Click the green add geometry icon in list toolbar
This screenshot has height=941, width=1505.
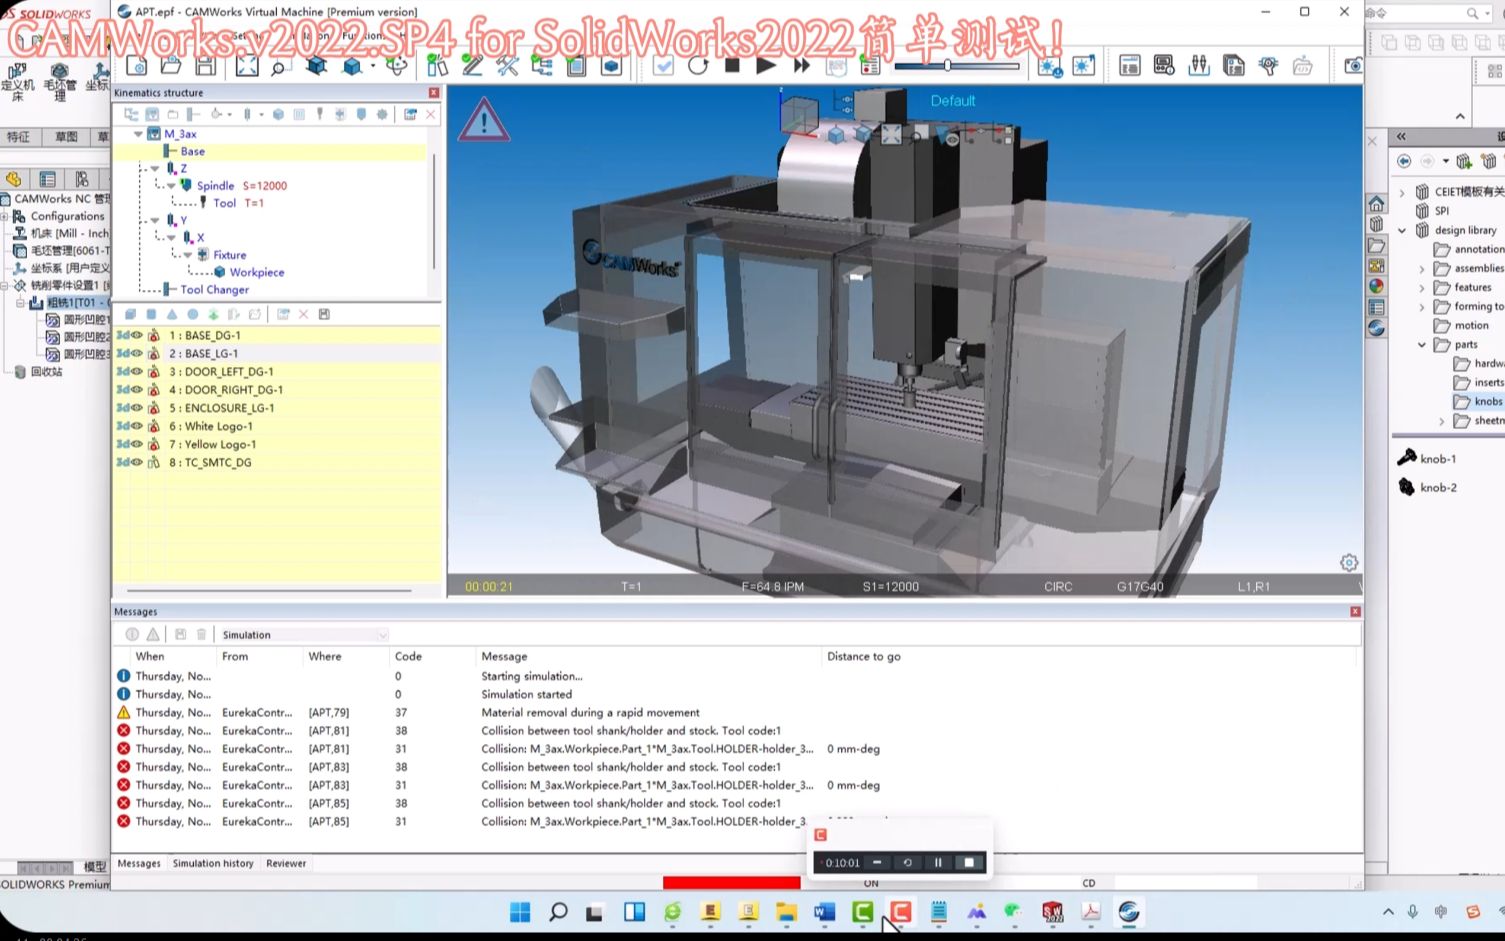(213, 314)
